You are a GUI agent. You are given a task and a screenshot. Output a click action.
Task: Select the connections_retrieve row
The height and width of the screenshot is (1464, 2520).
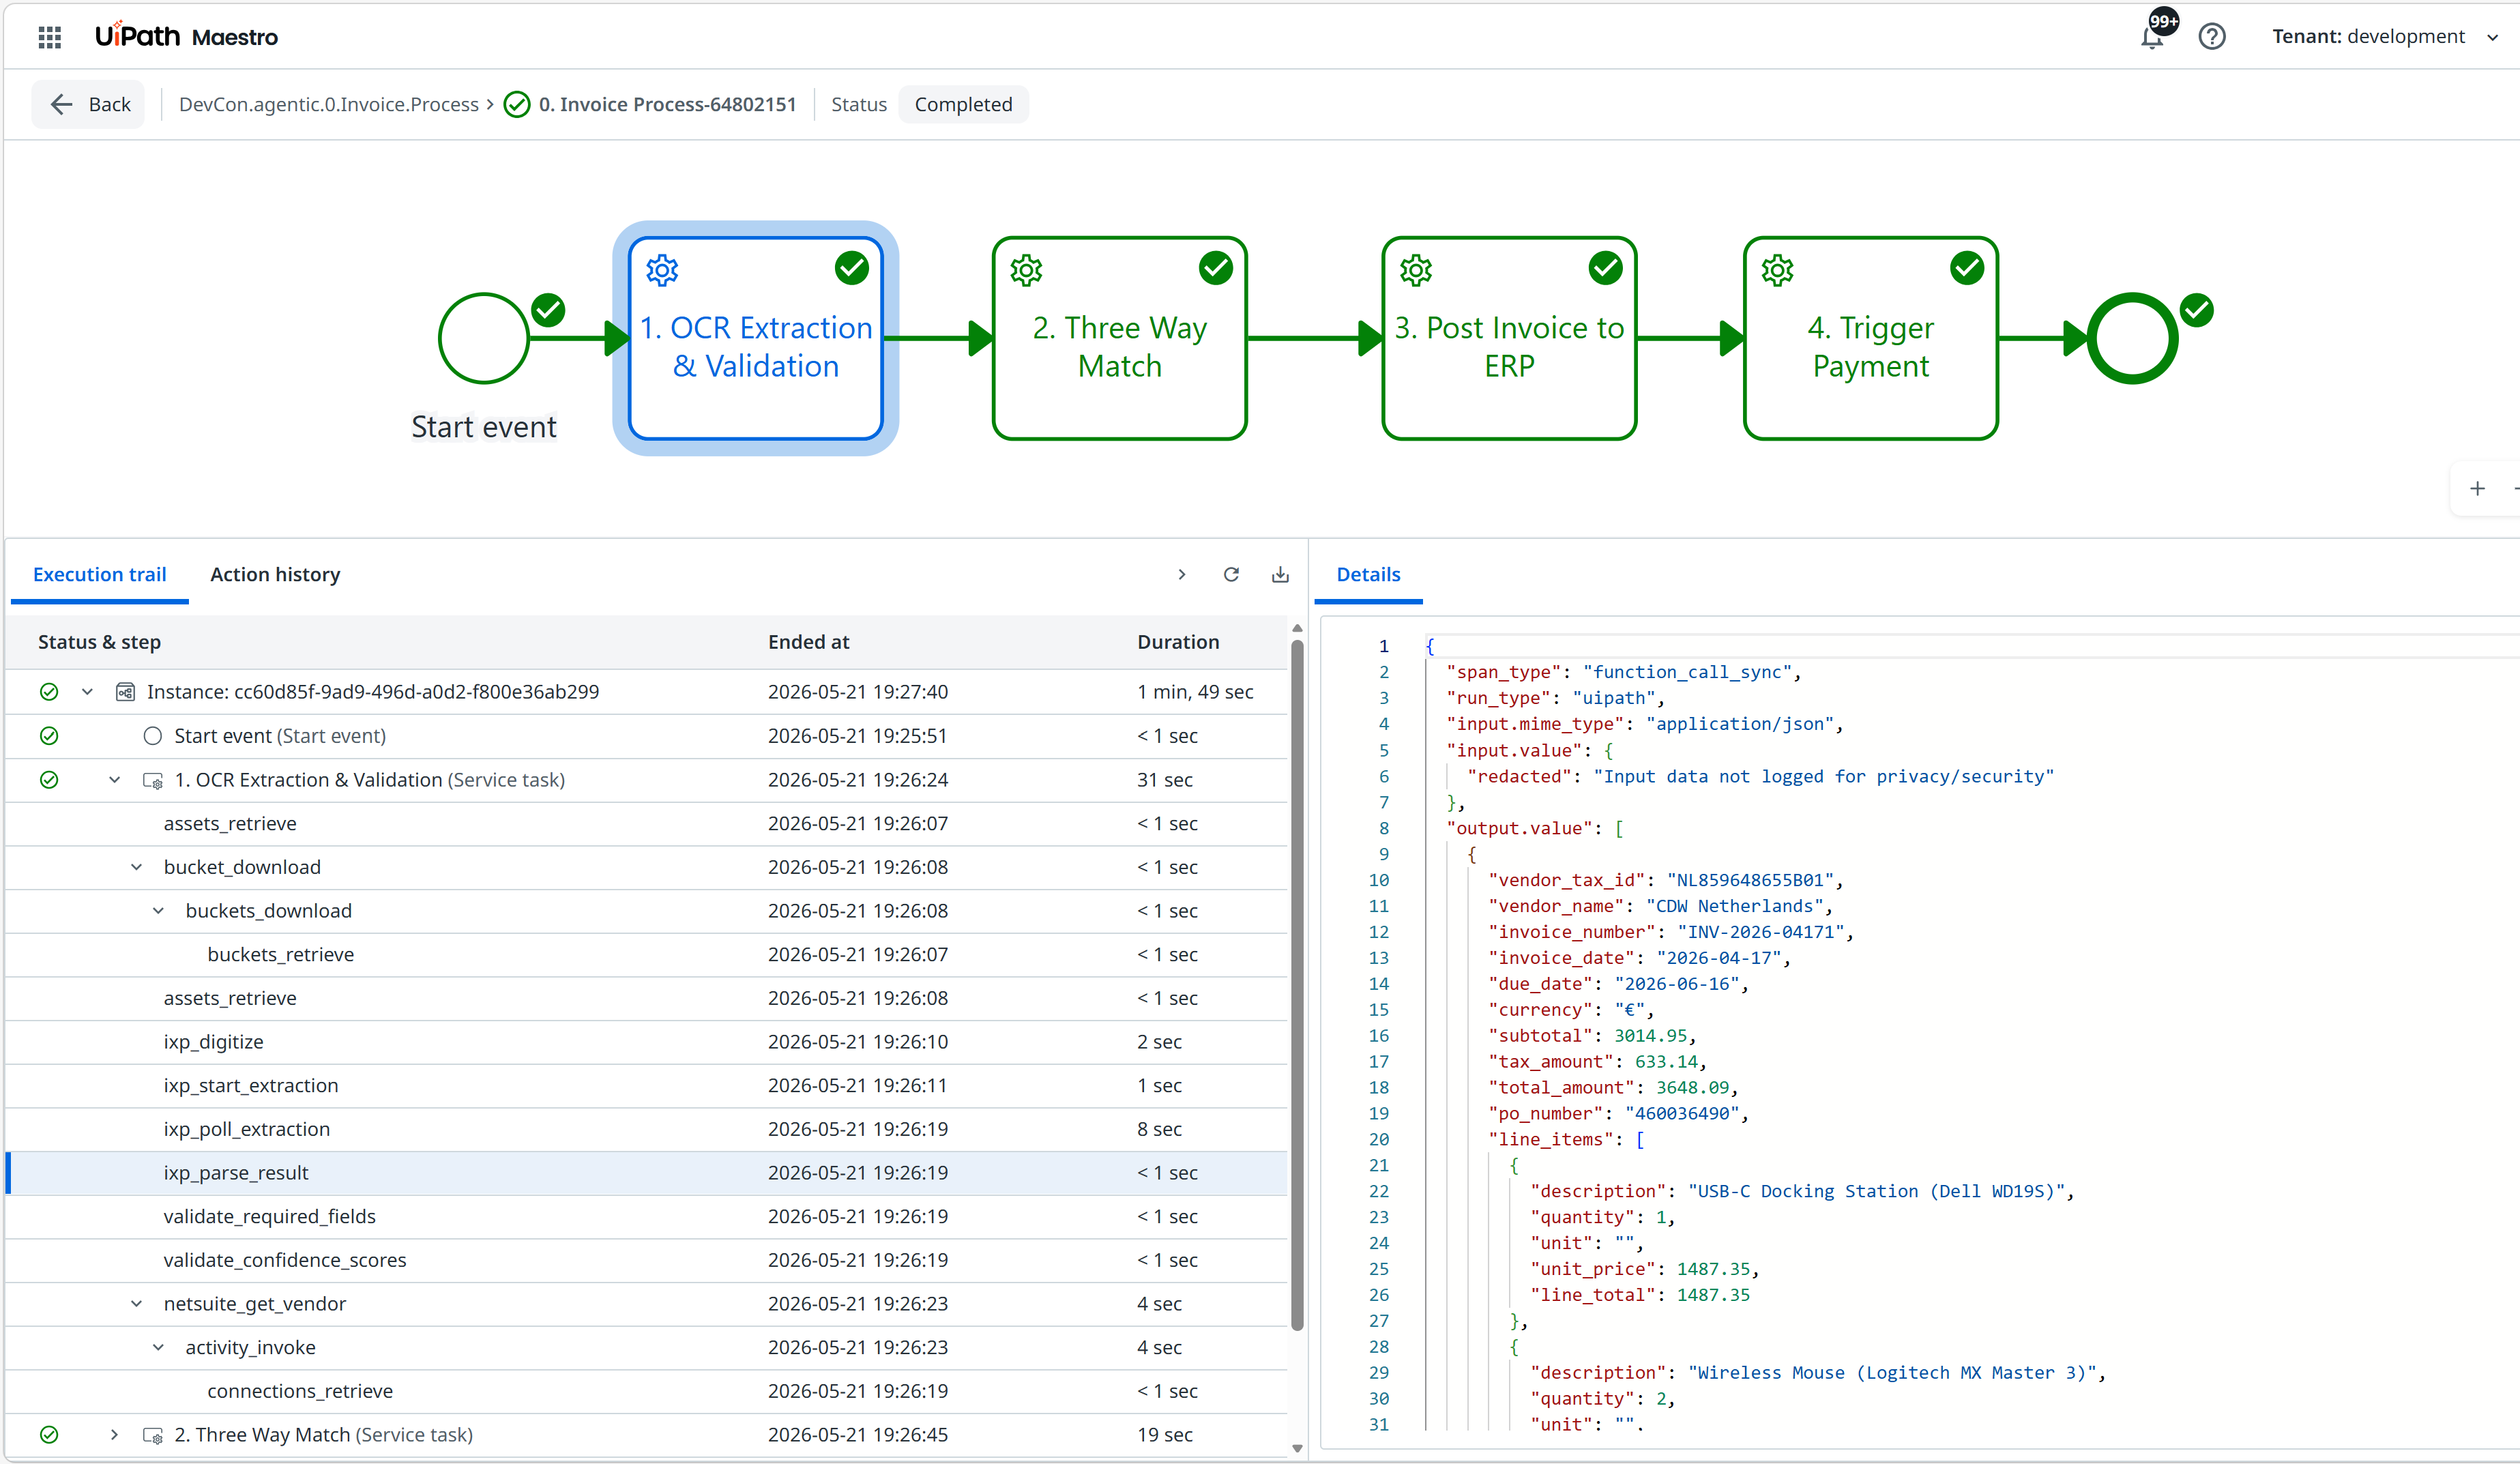click(646, 1391)
